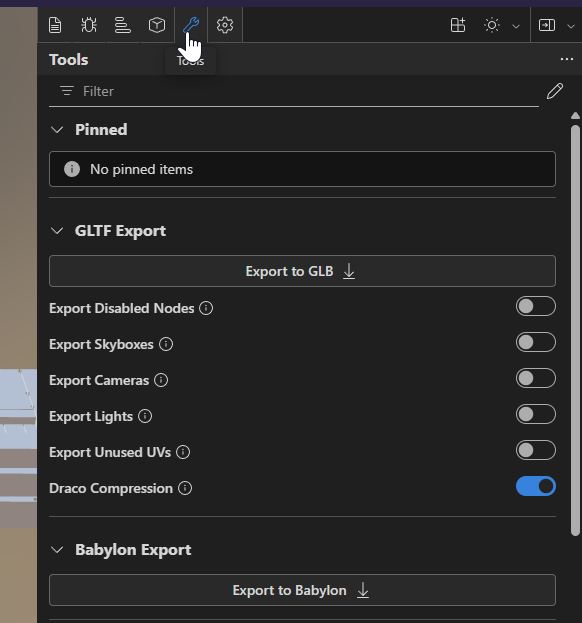This screenshot has width=582, height=623.
Task: Enable Export Skyboxes toggle
Action: (x=536, y=342)
